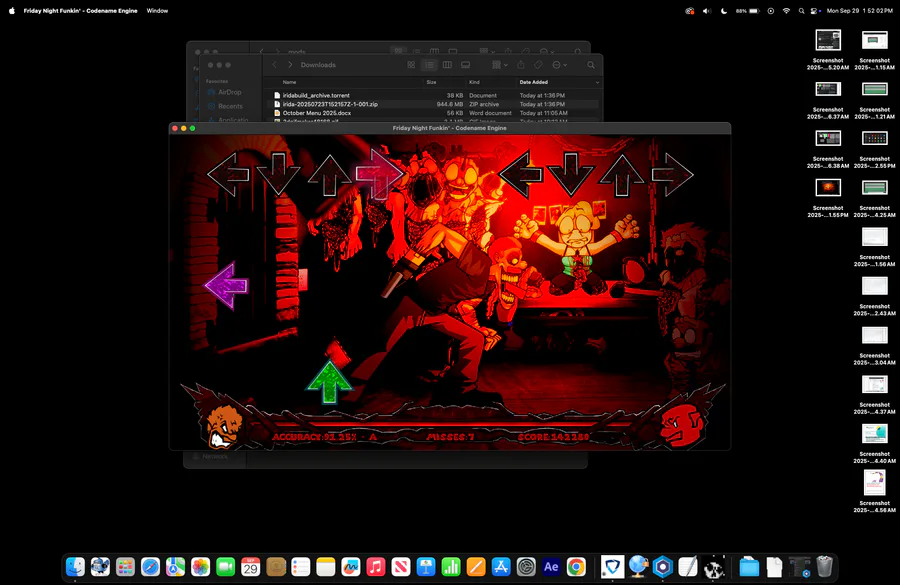The width and height of the screenshot is (900, 585).
Task: Switch Downloads window to gallery view
Action: point(465,65)
